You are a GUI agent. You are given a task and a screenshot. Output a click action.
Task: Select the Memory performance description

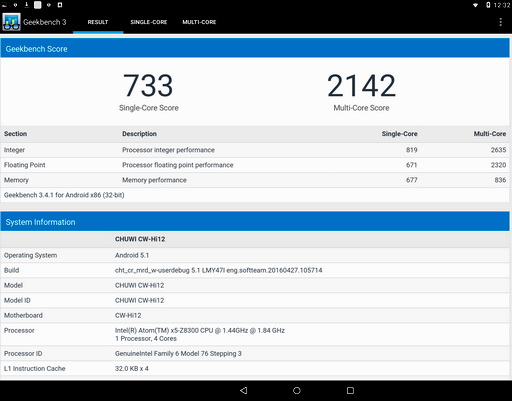pyautogui.click(x=154, y=180)
